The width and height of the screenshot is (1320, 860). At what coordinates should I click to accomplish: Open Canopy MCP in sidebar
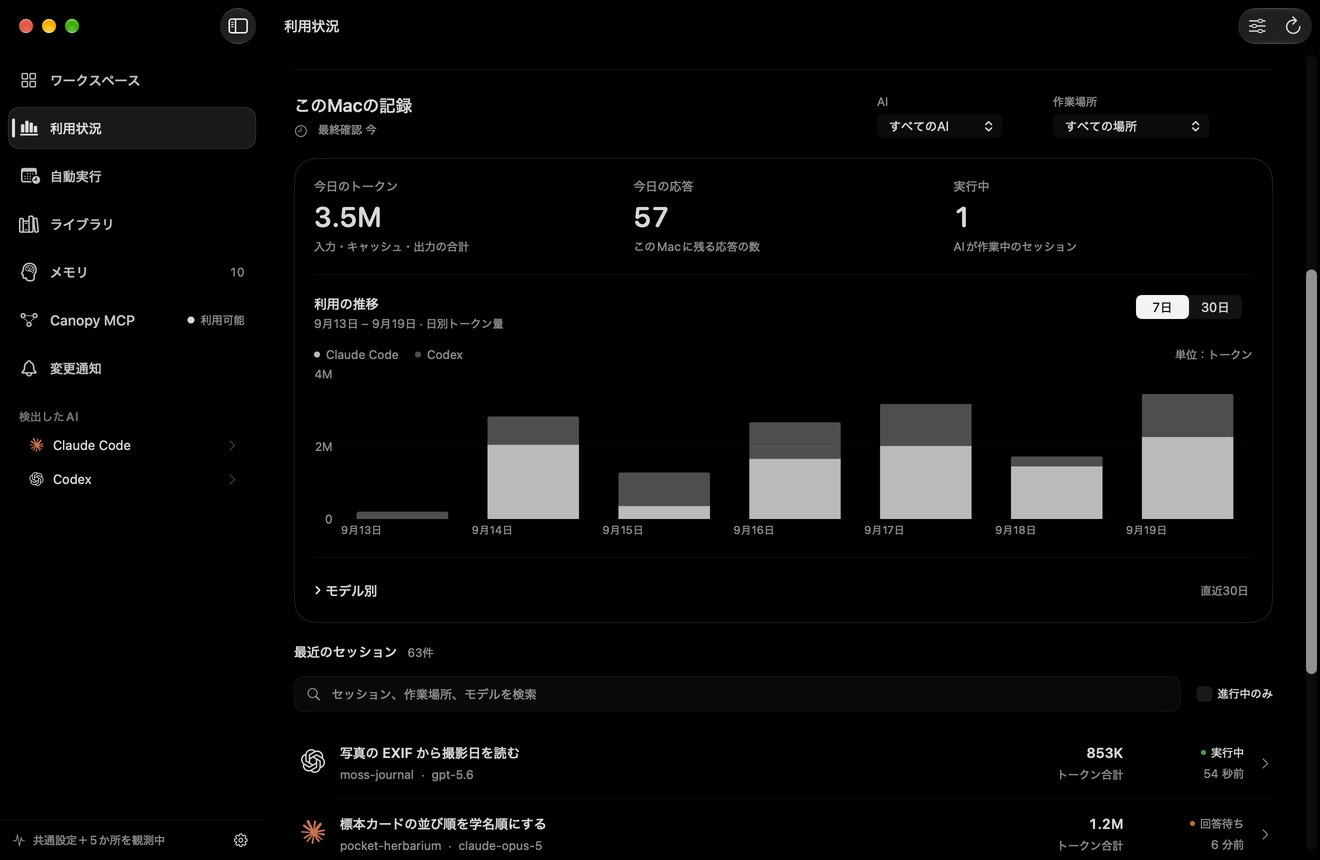[132, 320]
